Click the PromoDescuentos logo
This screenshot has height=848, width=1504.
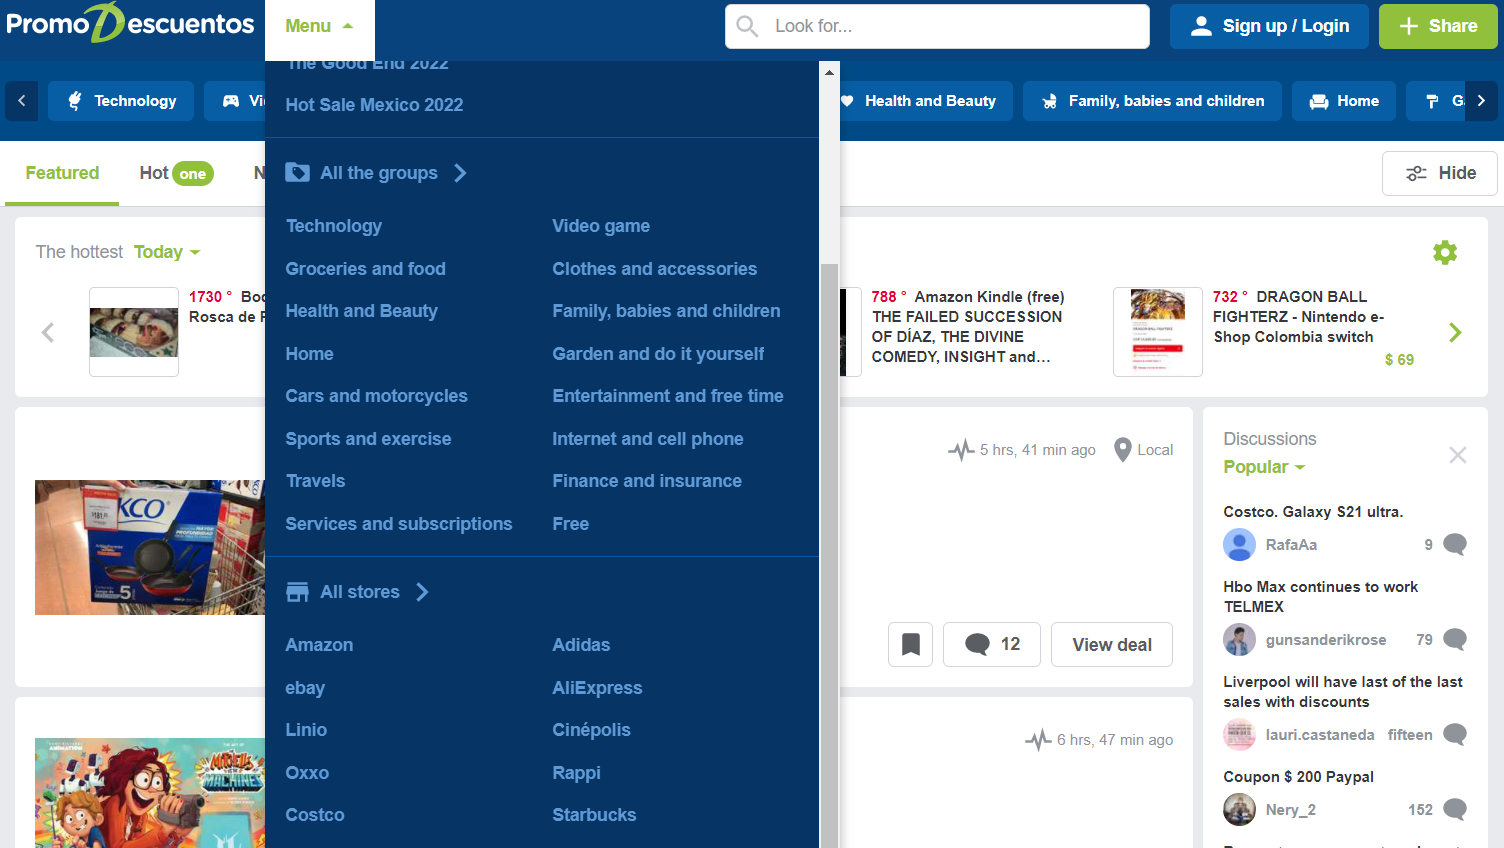click(x=130, y=24)
